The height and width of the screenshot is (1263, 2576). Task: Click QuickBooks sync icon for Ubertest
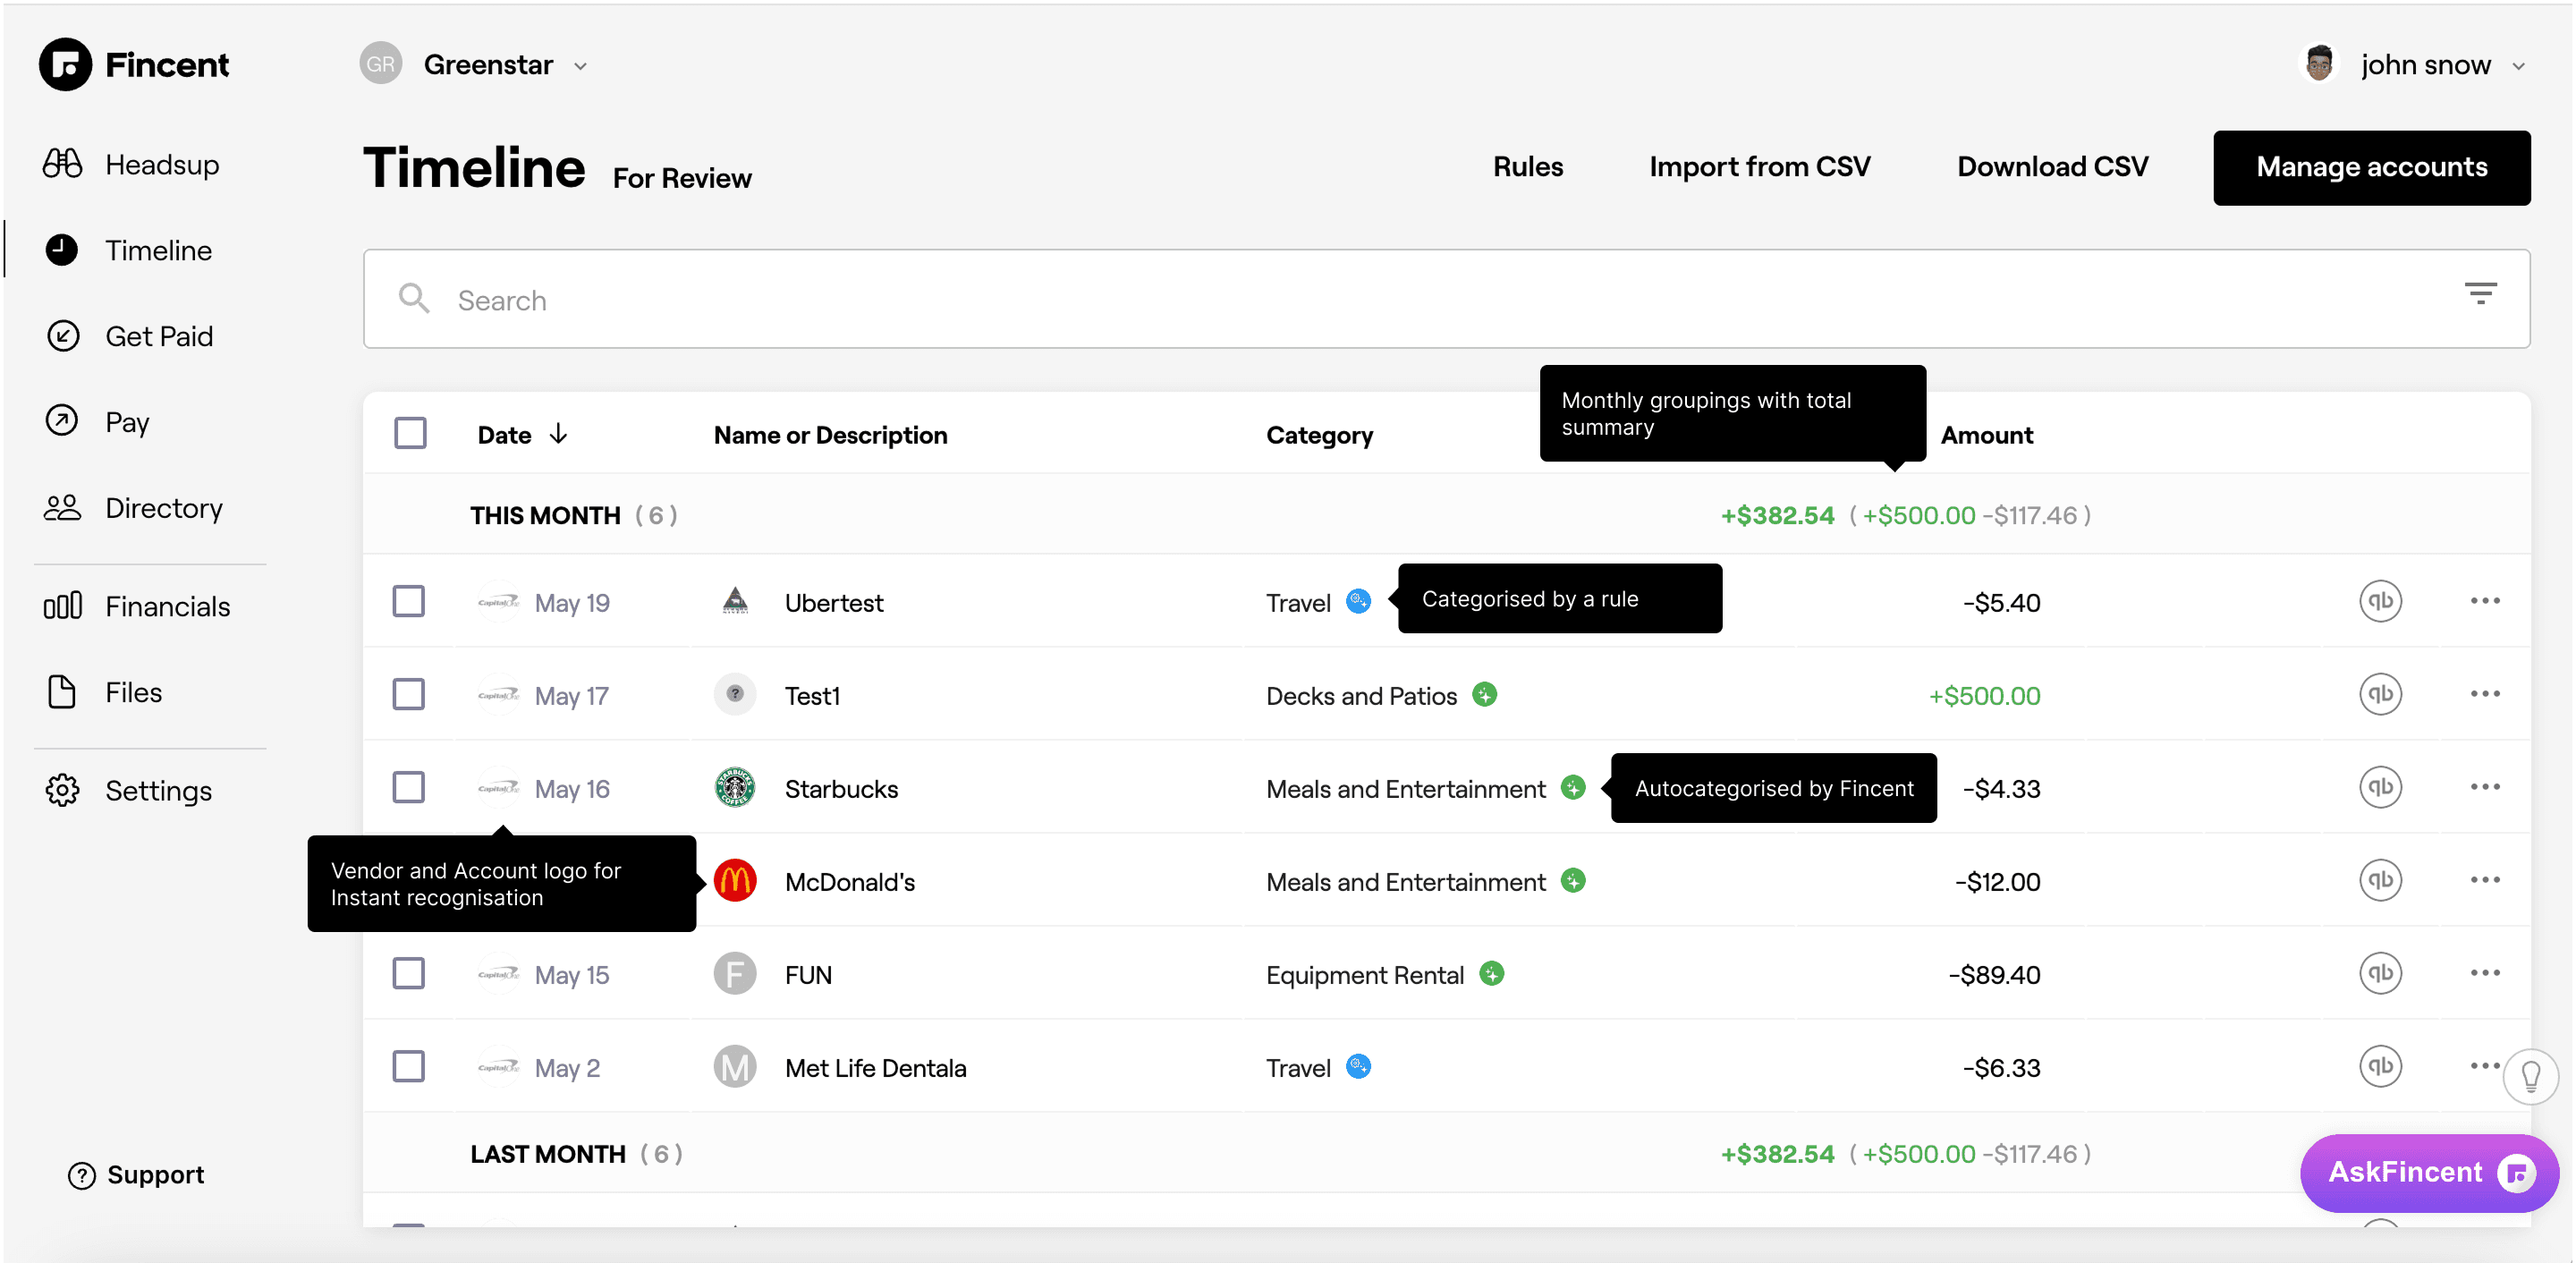tap(2380, 601)
